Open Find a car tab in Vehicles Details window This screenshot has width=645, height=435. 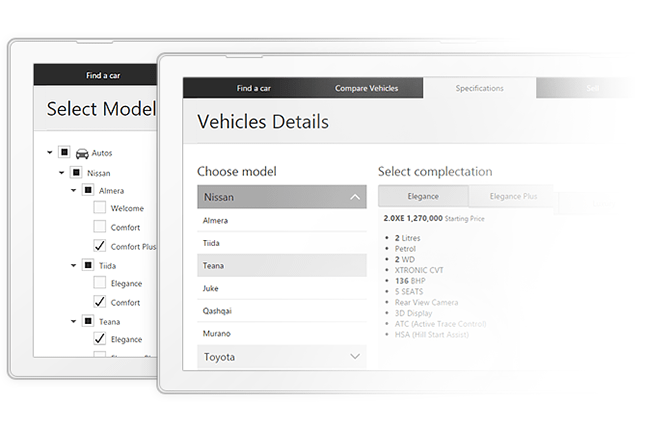tap(253, 88)
